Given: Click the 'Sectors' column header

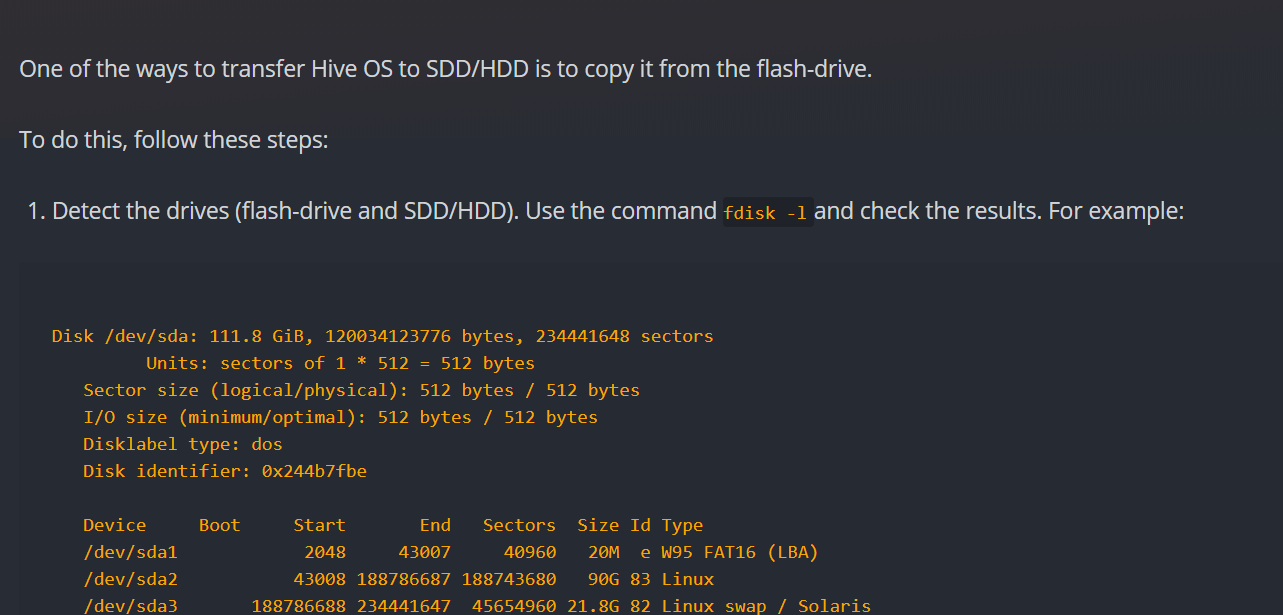Looking at the screenshot, I should click(x=519, y=525).
